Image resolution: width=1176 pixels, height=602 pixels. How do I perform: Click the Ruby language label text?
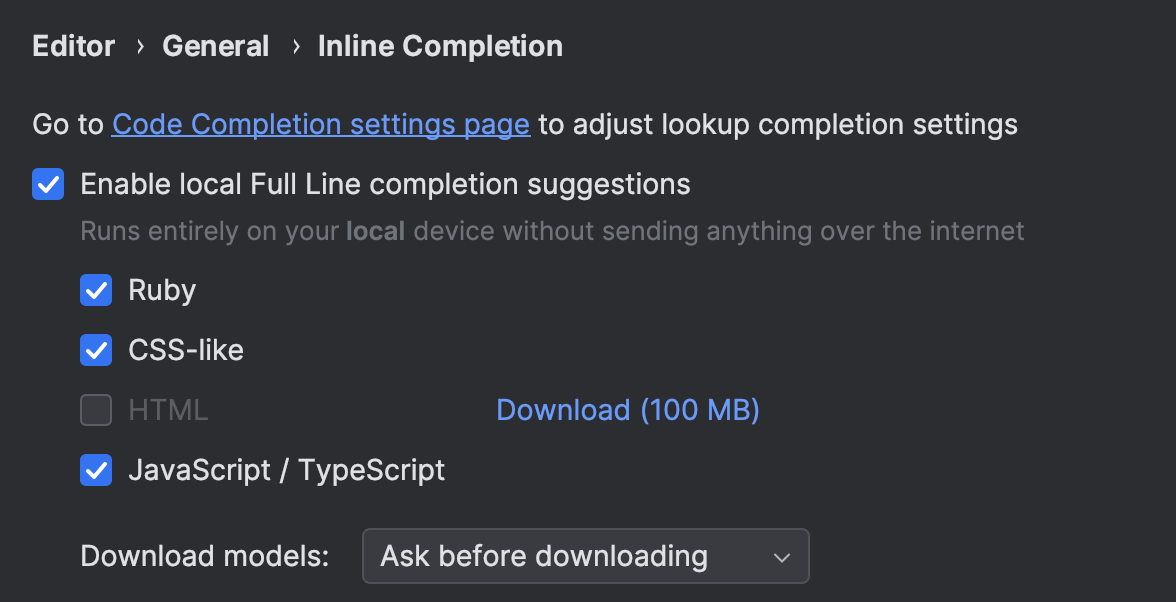tap(162, 290)
